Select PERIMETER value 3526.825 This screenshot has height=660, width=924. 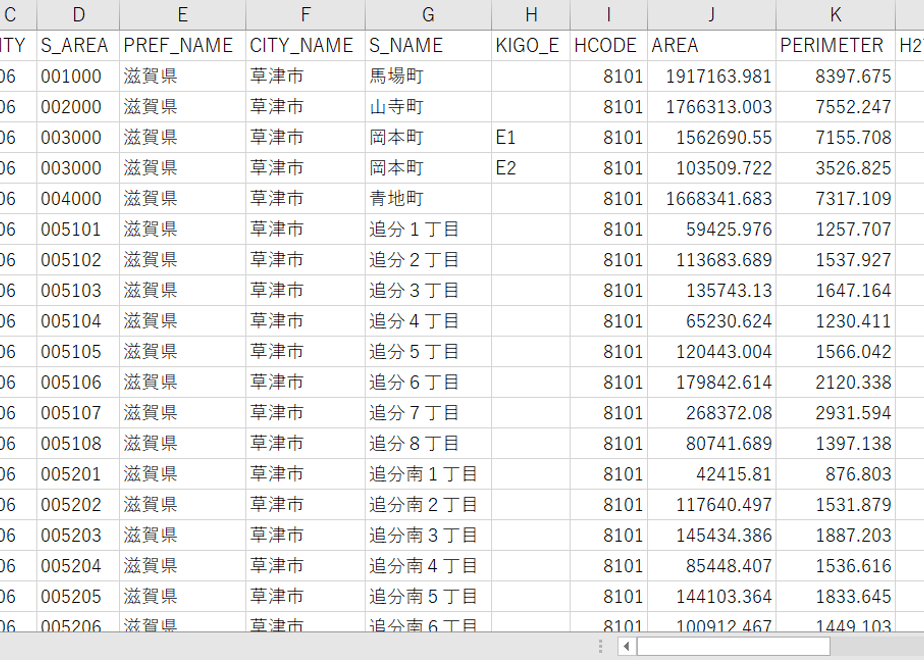tap(836, 168)
